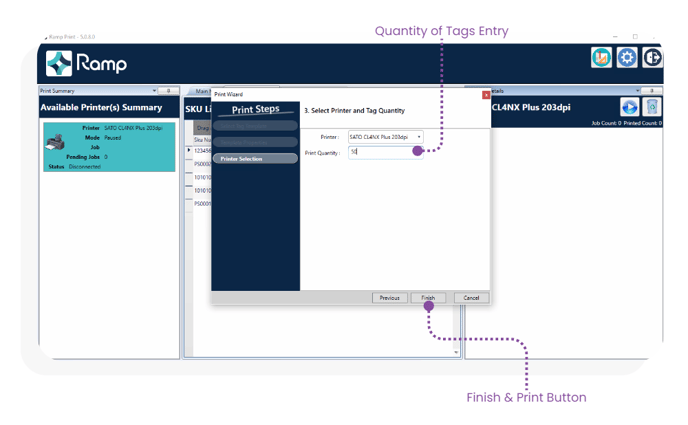The image size is (688, 425).
Task: Click the row indicator arrow beside SKU 123456
Action: pos(189,150)
